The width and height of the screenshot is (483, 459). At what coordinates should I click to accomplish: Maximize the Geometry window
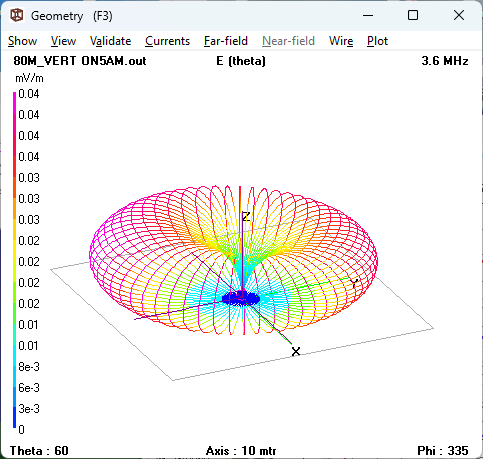tap(413, 15)
